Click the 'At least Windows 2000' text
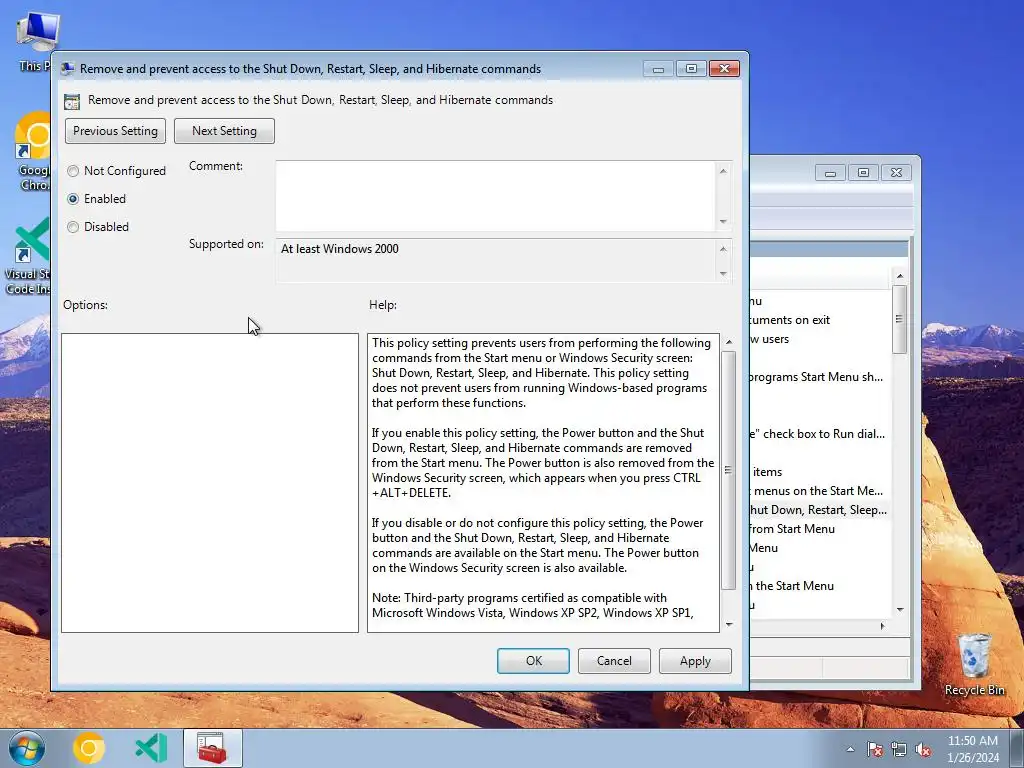The width and height of the screenshot is (1024, 768). click(340, 249)
